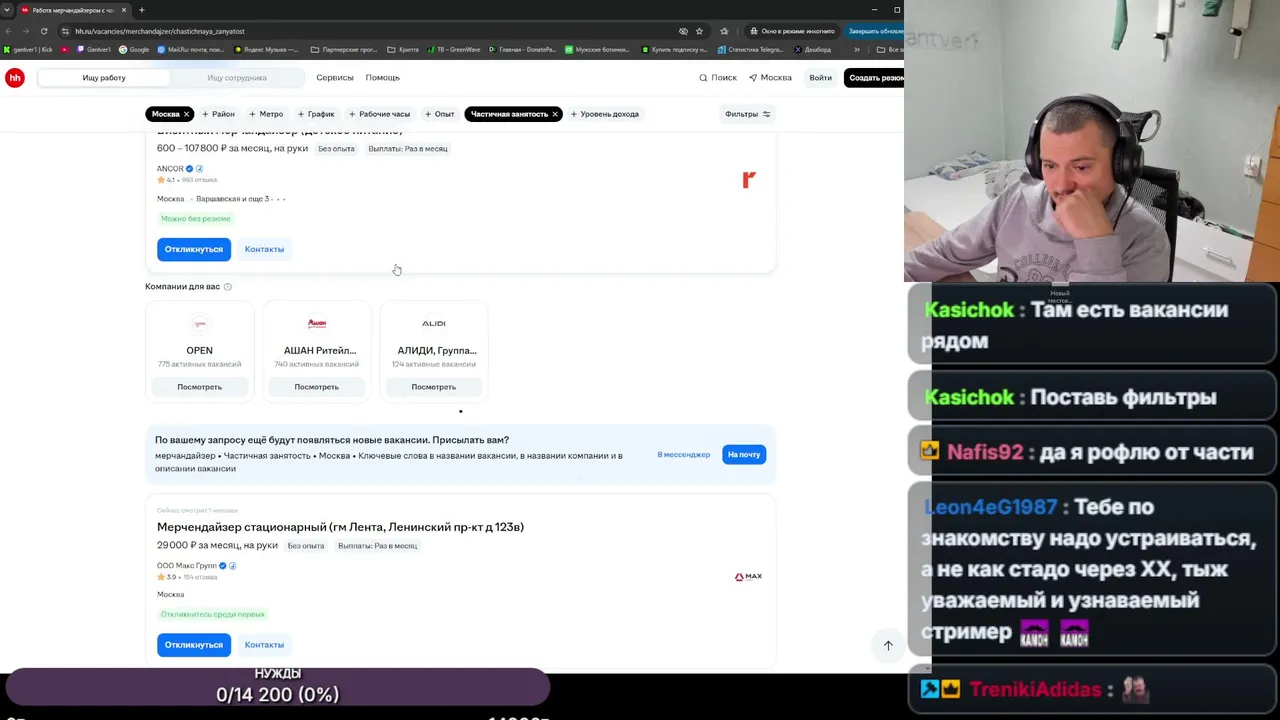Click the ANCOR employer logo on the right
Viewport: 1280px width, 720px height.
point(749,180)
